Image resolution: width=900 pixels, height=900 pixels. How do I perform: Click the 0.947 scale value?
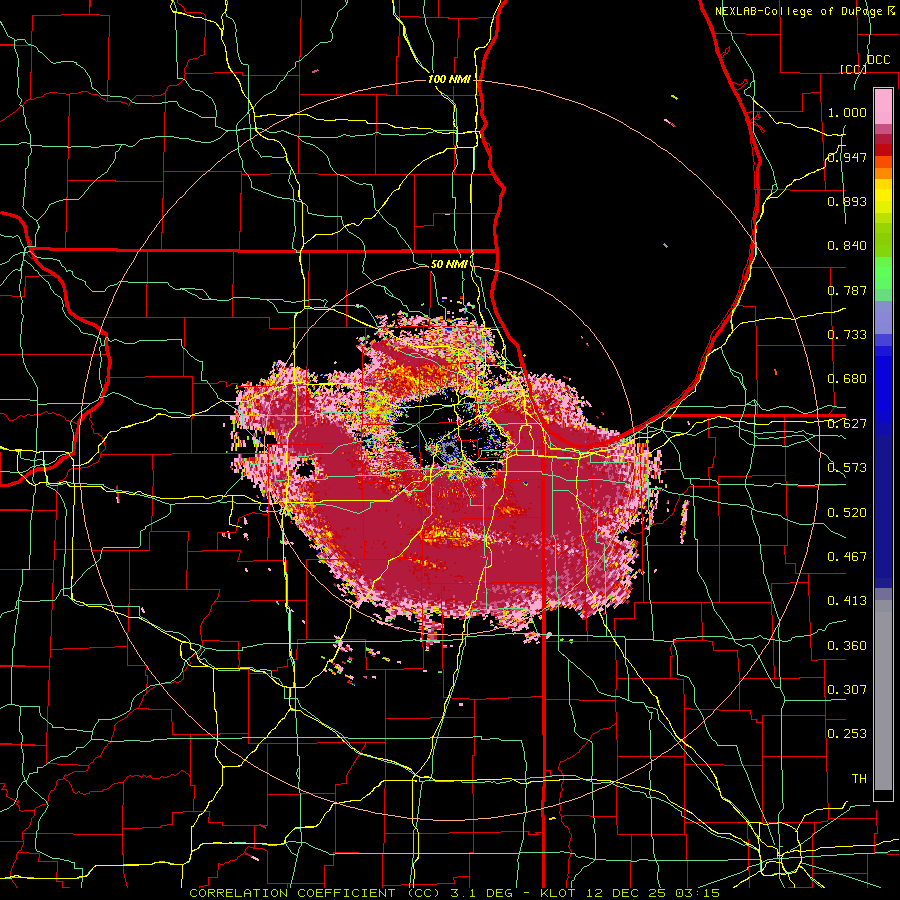pos(847,157)
